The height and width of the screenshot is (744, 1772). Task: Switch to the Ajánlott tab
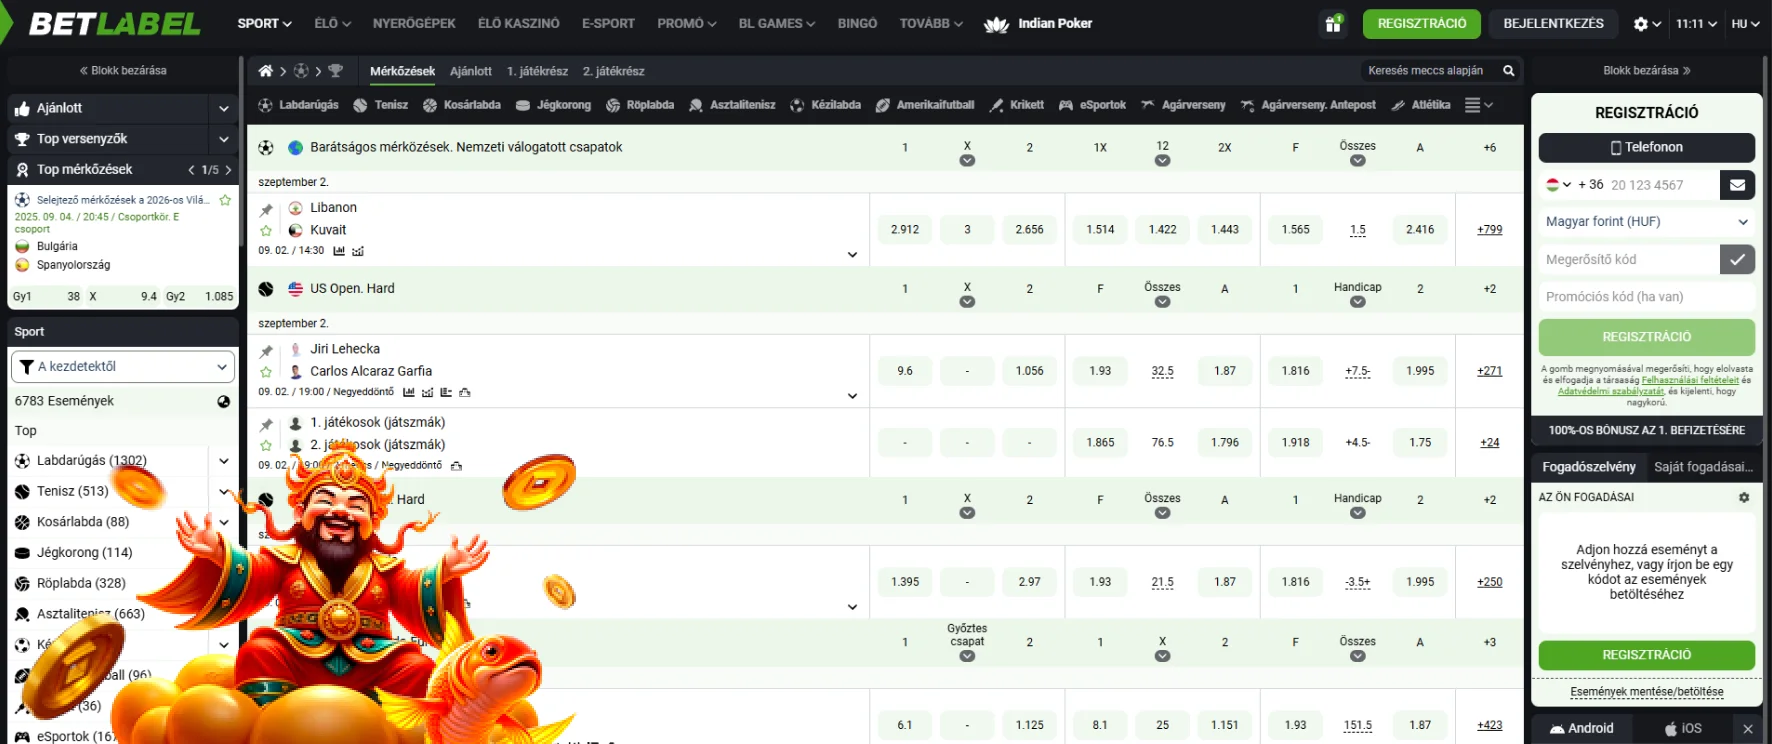pos(470,71)
